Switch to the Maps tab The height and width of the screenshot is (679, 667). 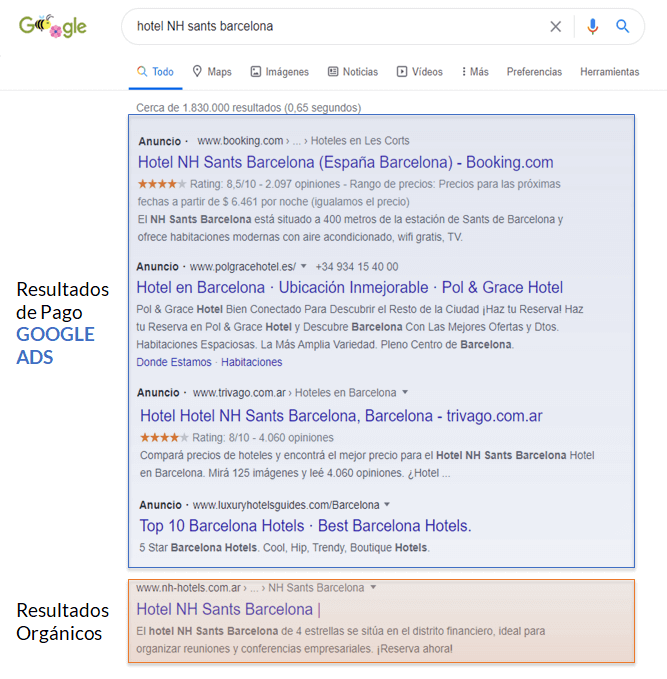pos(212,71)
